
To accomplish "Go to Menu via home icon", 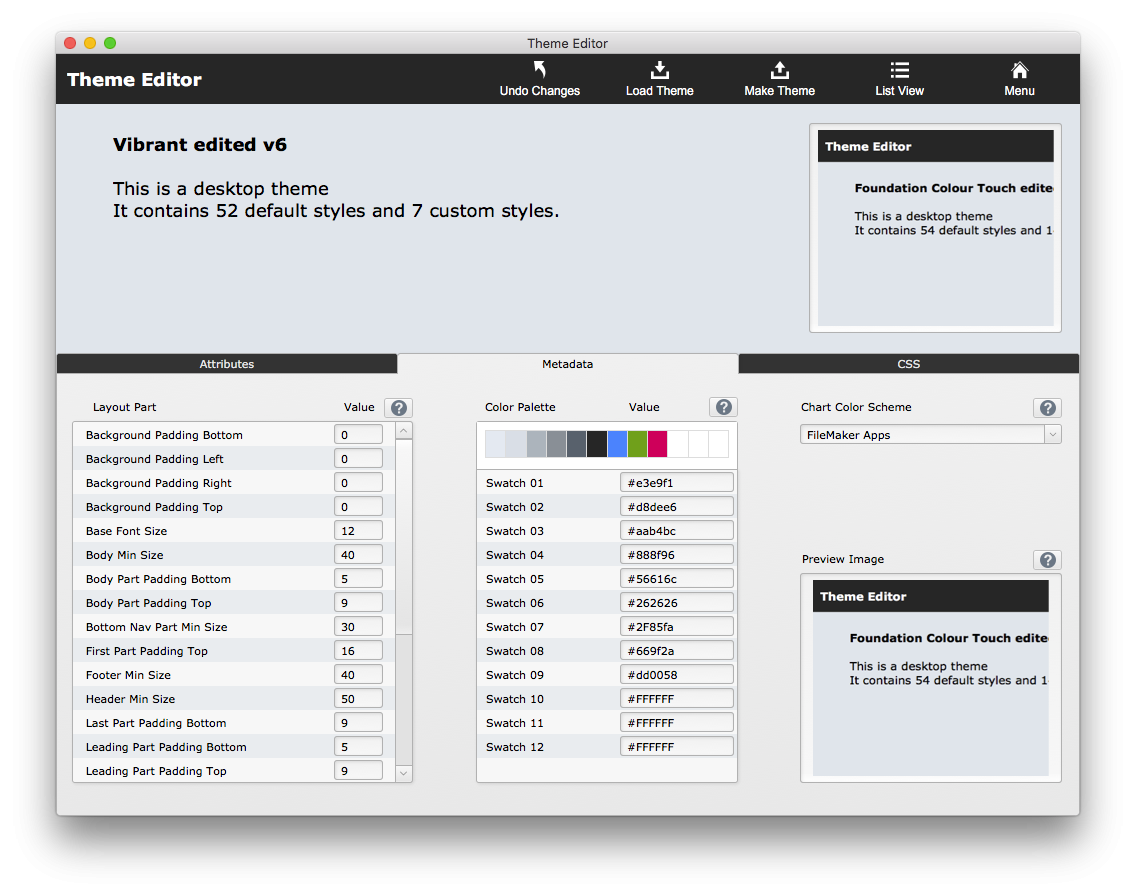I will (1019, 70).
